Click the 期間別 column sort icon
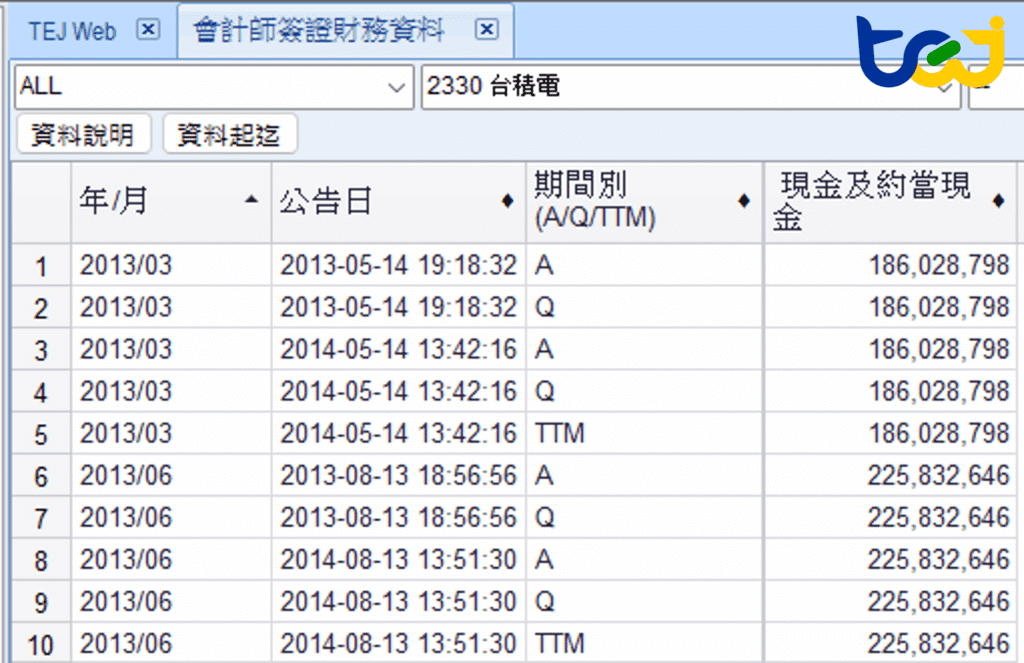The width and height of the screenshot is (1024, 663). (743, 201)
